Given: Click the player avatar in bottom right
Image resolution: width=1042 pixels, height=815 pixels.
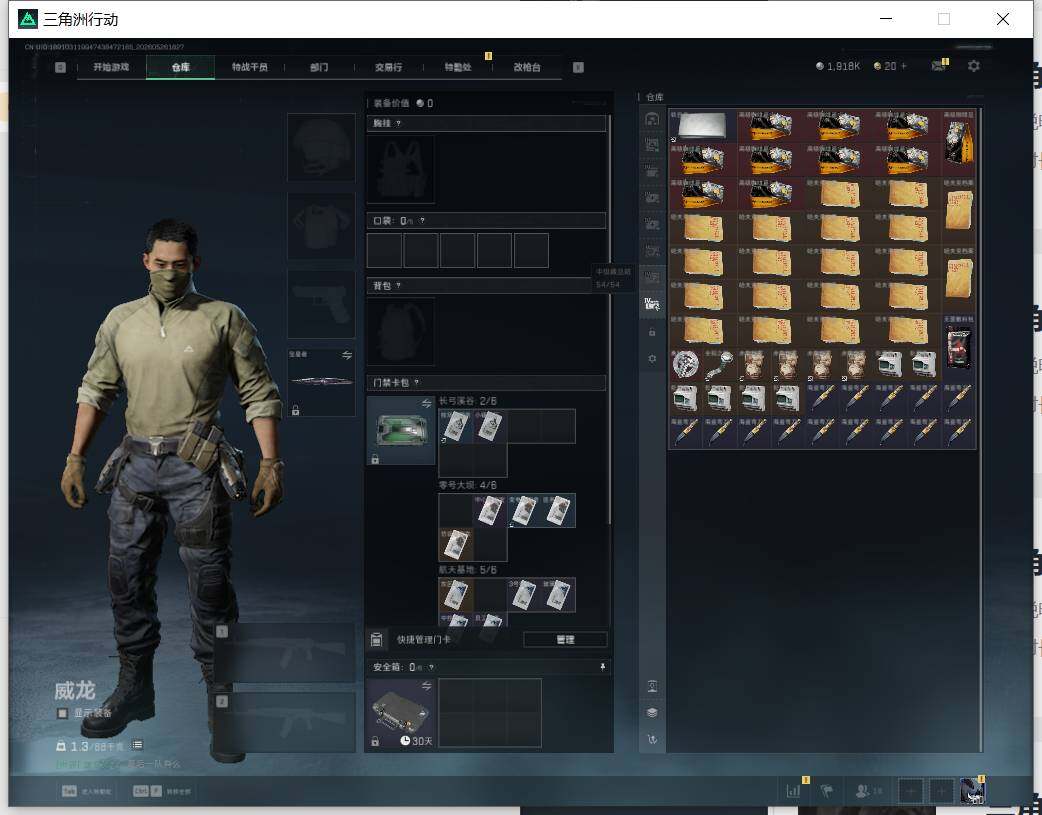Looking at the screenshot, I should tap(972, 791).
